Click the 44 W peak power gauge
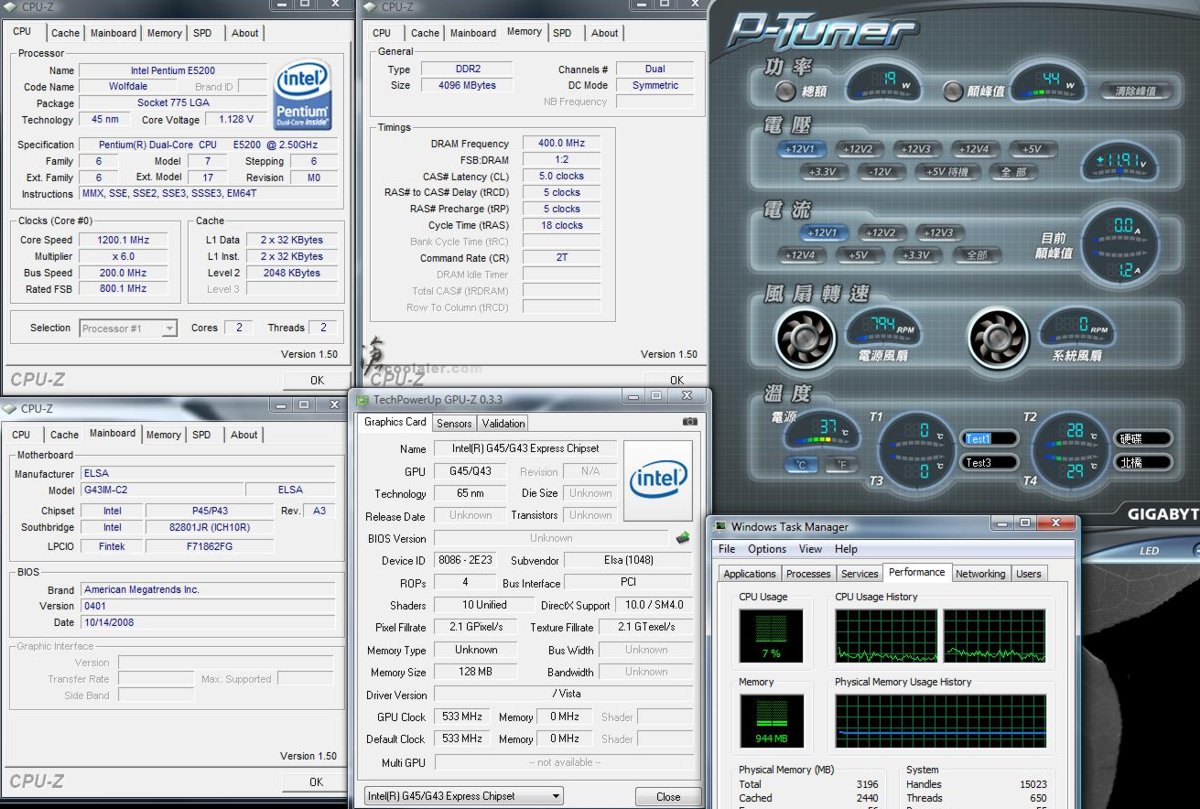The width and height of the screenshot is (1200, 809). (x=1047, y=83)
